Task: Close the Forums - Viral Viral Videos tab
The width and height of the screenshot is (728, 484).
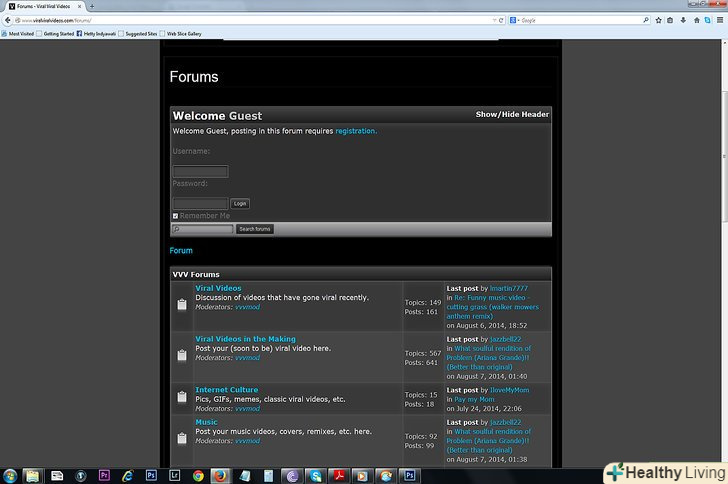Action: click(79, 7)
